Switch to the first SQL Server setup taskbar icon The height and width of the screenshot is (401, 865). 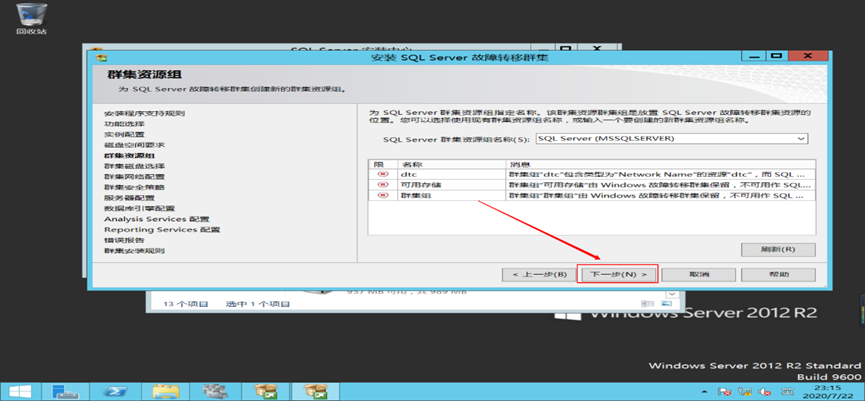pos(265,391)
